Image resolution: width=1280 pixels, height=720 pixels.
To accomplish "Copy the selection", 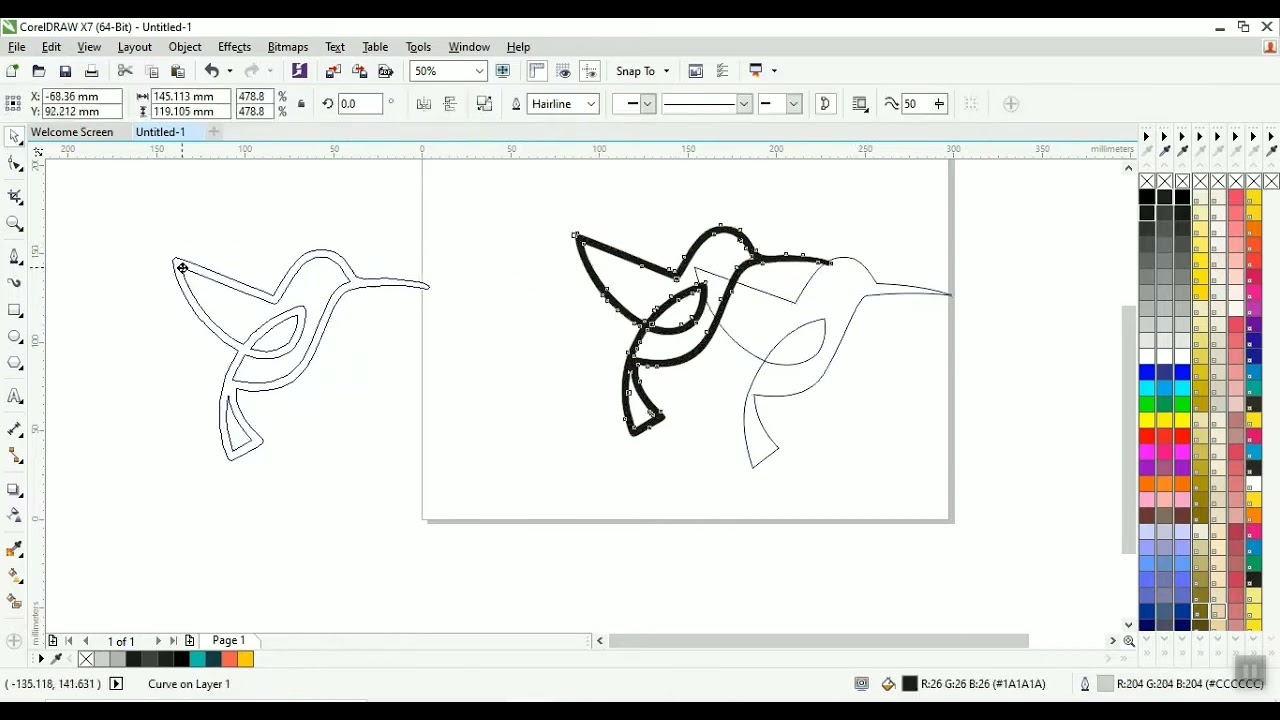I will click(x=152, y=71).
